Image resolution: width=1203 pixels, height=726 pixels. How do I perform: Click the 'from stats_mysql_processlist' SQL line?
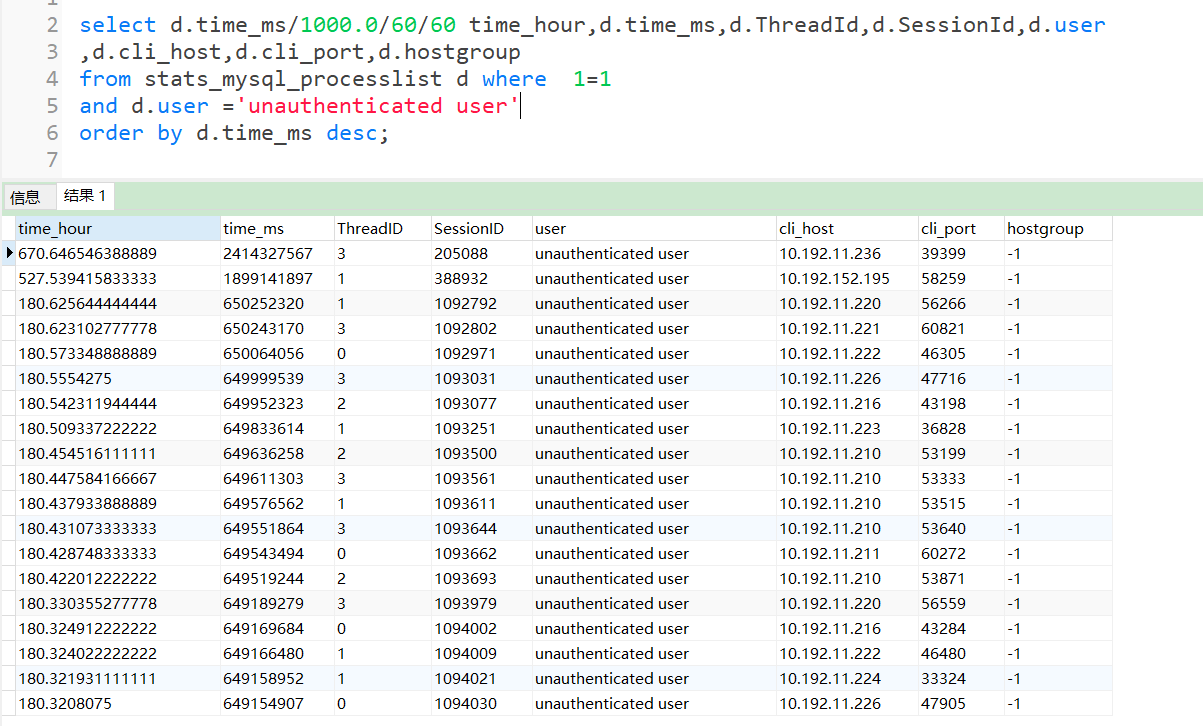[x=345, y=79]
